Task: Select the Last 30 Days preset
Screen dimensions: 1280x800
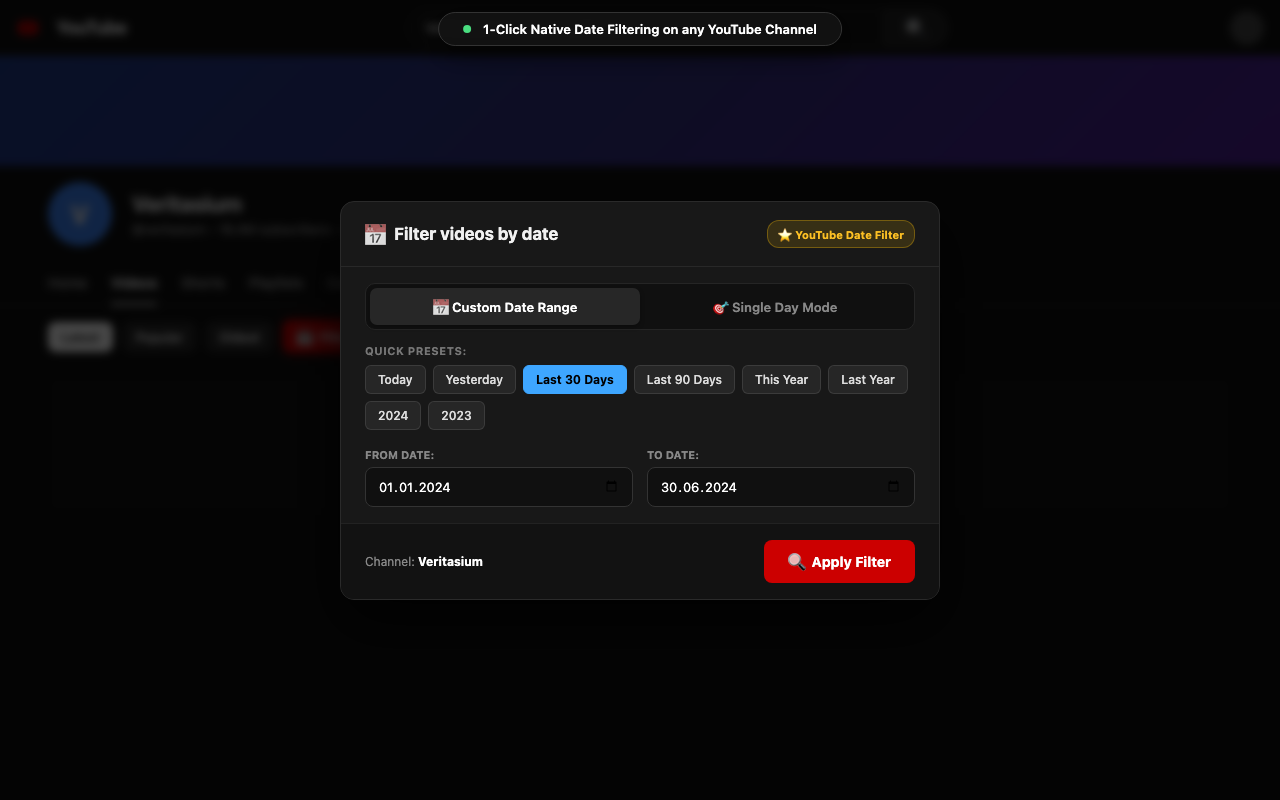Action: [x=575, y=380]
